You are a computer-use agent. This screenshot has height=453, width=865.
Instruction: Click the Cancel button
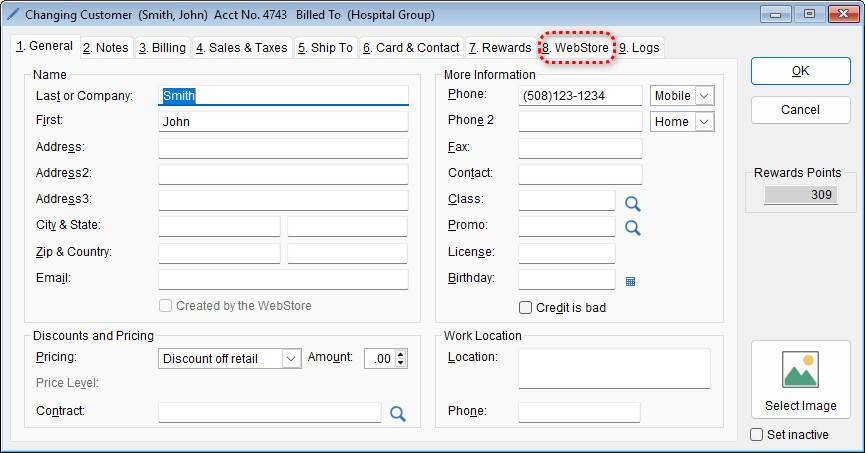[800, 109]
